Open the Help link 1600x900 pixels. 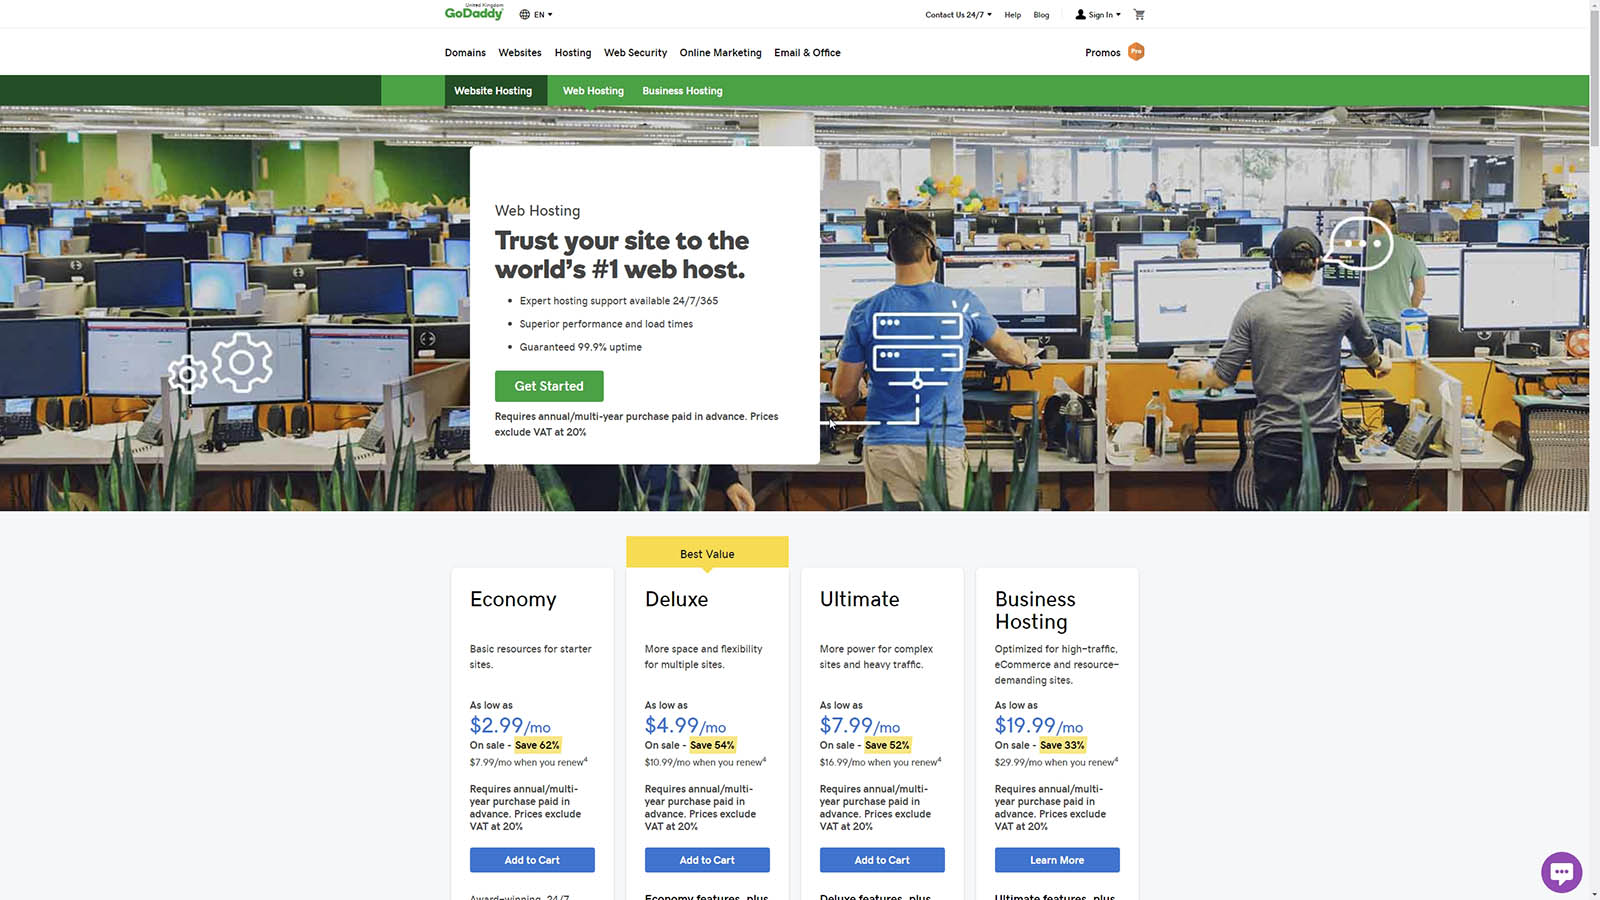pyautogui.click(x=1013, y=15)
